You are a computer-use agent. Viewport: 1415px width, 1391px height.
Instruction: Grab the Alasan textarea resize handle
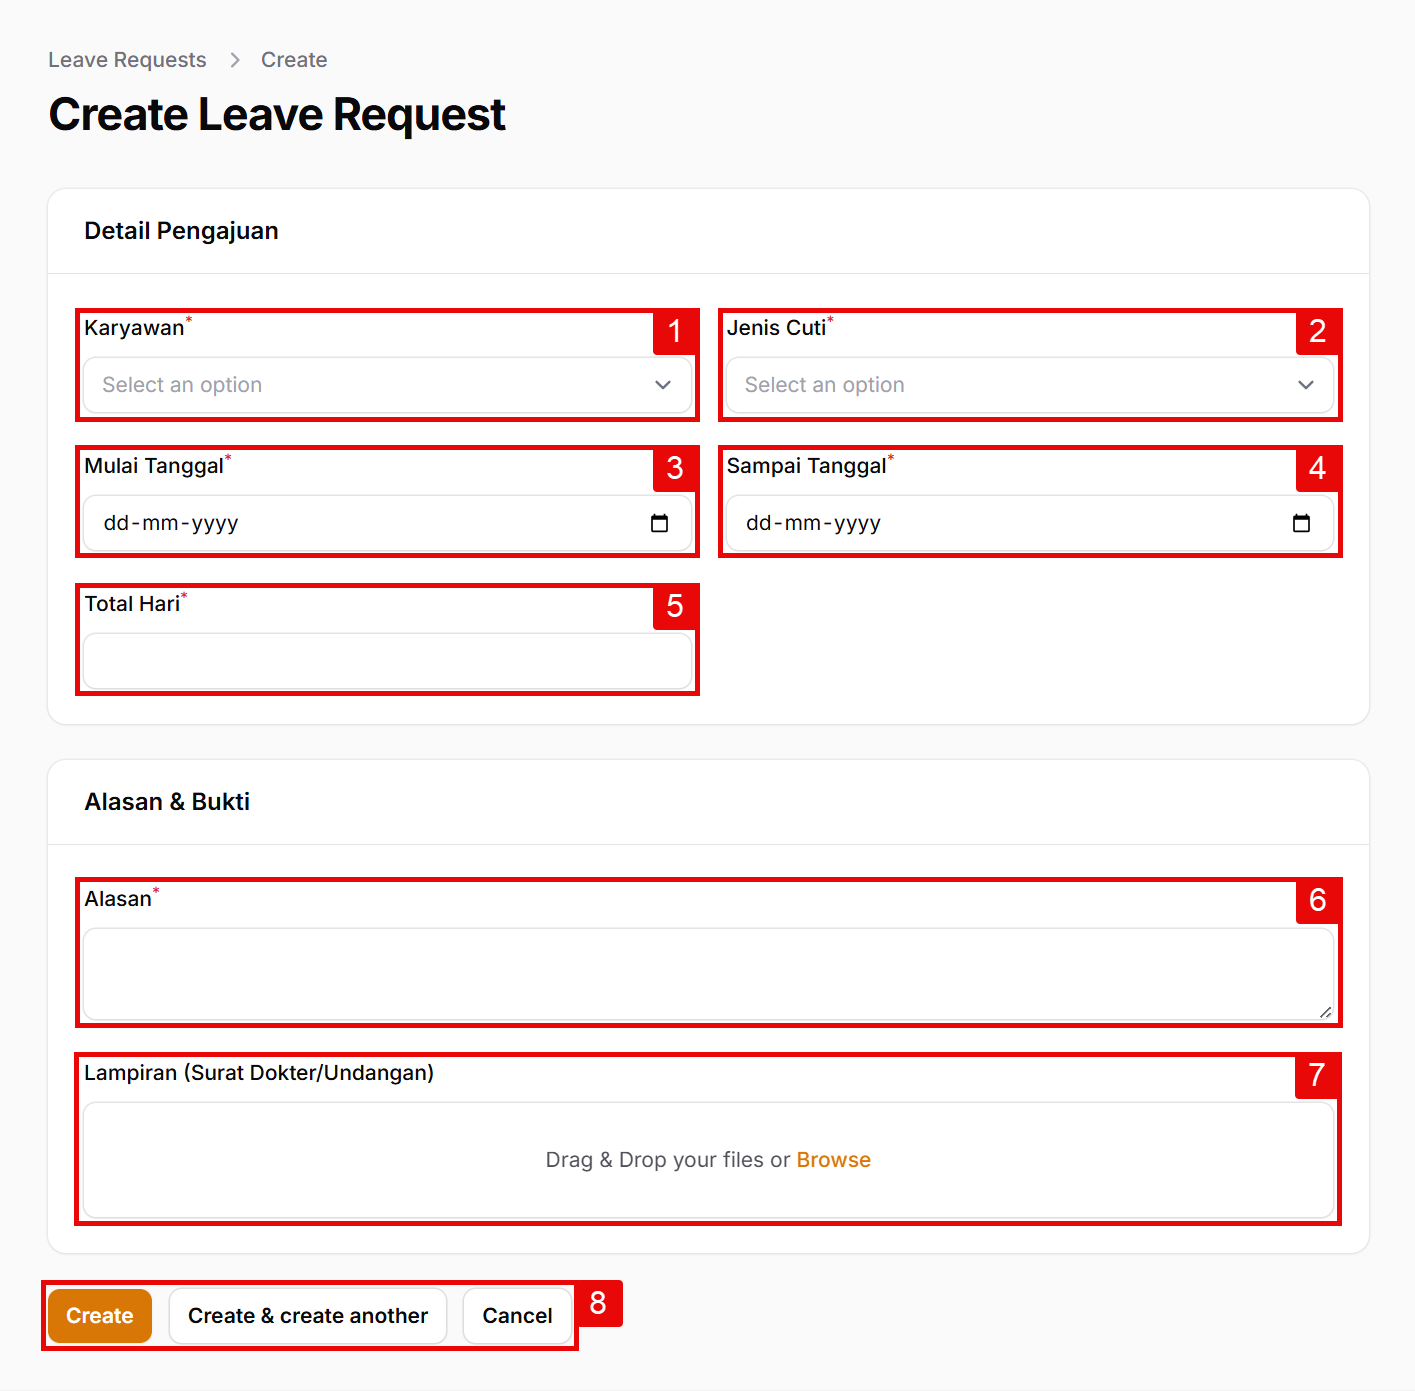(1325, 1012)
